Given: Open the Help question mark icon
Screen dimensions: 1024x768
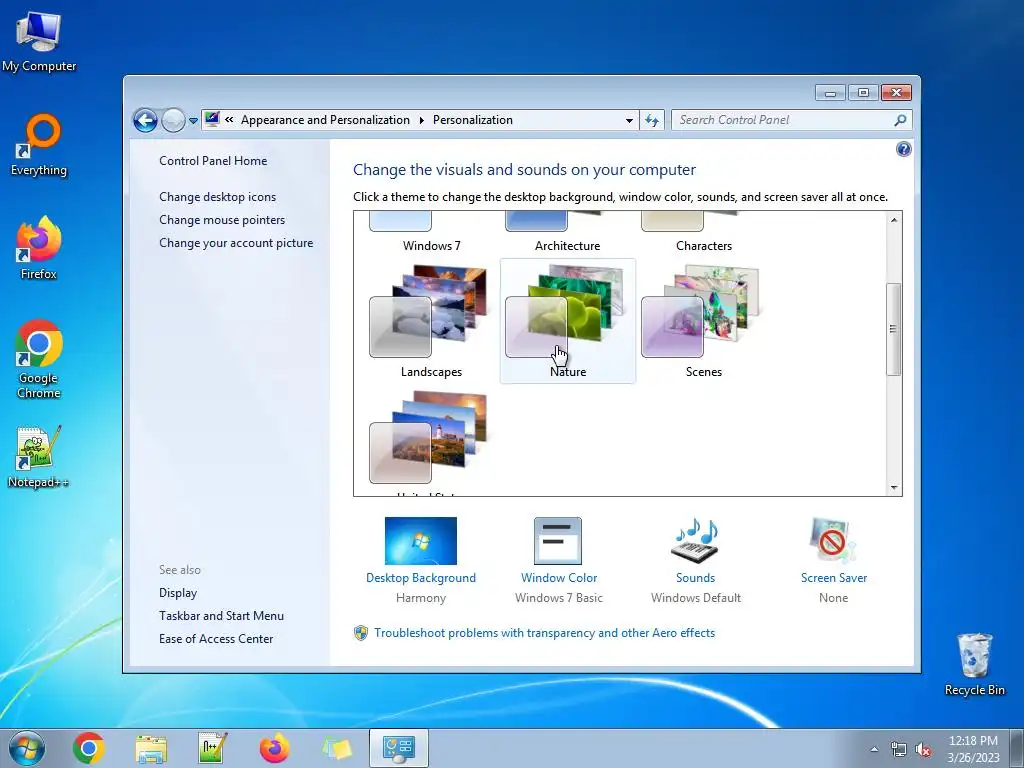Looking at the screenshot, I should coord(903,150).
